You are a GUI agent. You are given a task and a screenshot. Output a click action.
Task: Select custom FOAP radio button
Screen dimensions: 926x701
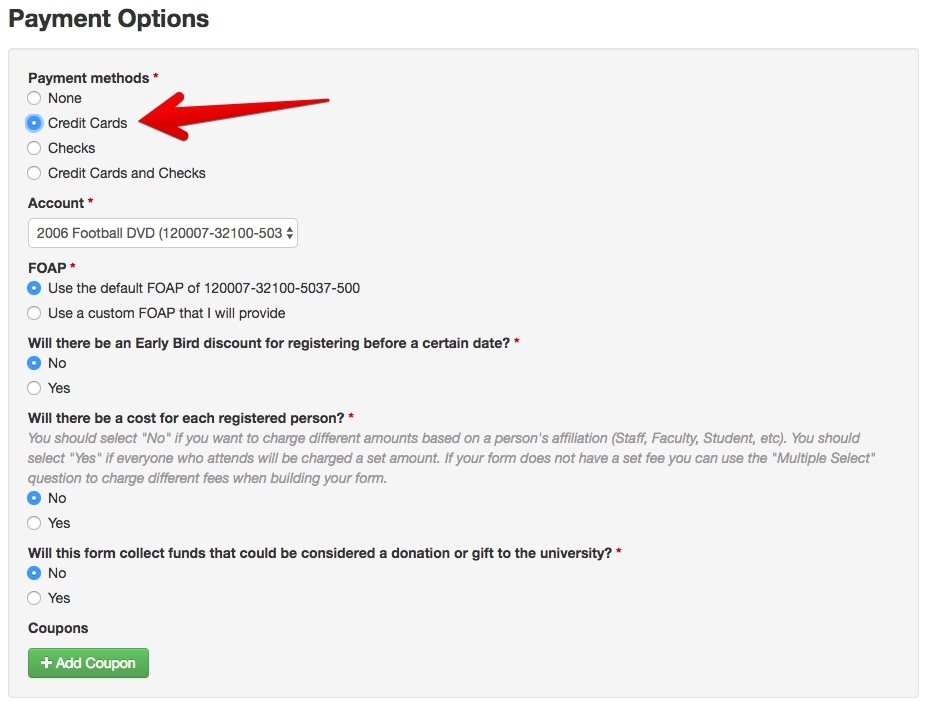tap(34, 313)
